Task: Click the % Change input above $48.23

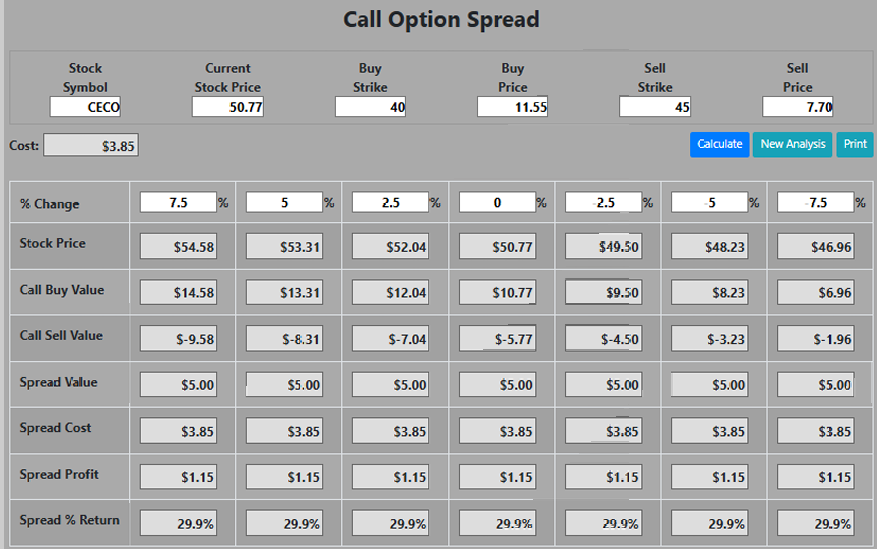Action: coord(709,202)
